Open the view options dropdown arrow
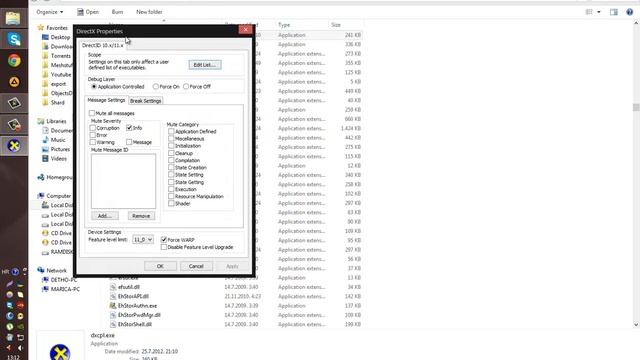The width and height of the screenshot is (640, 360). point(599,12)
